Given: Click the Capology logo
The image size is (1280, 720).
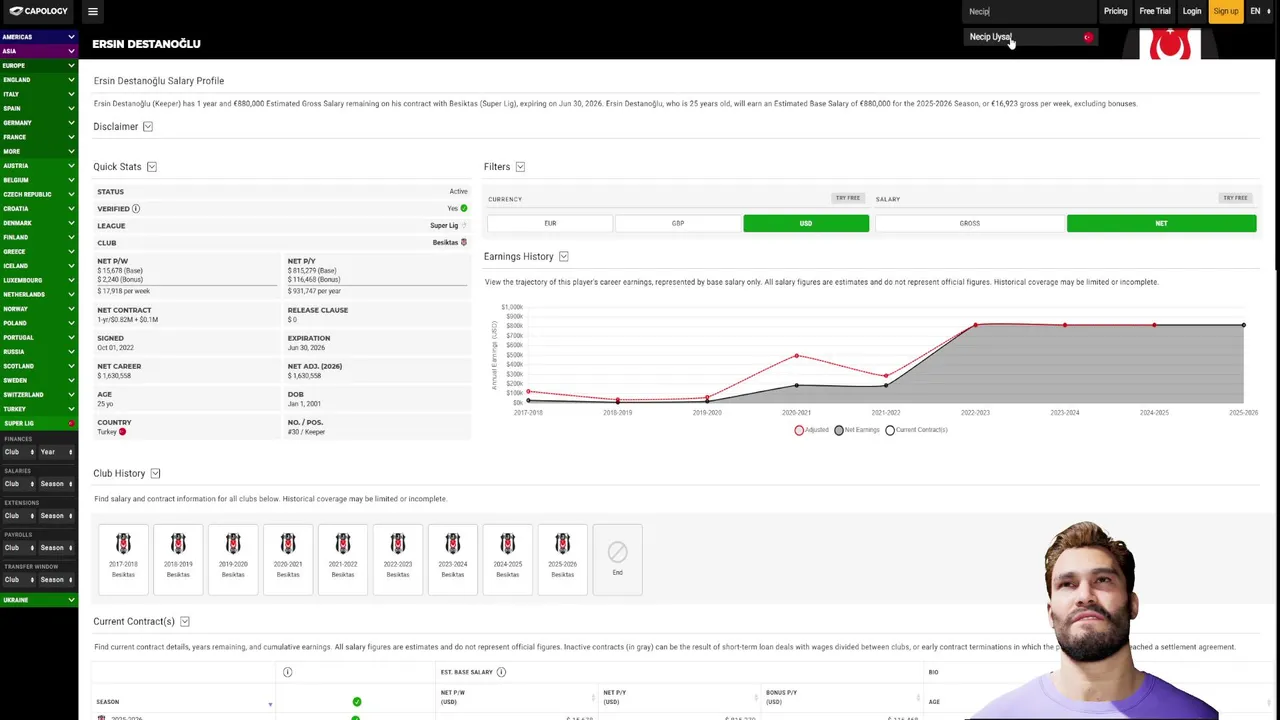Looking at the screenshot, I should (39, 11).
